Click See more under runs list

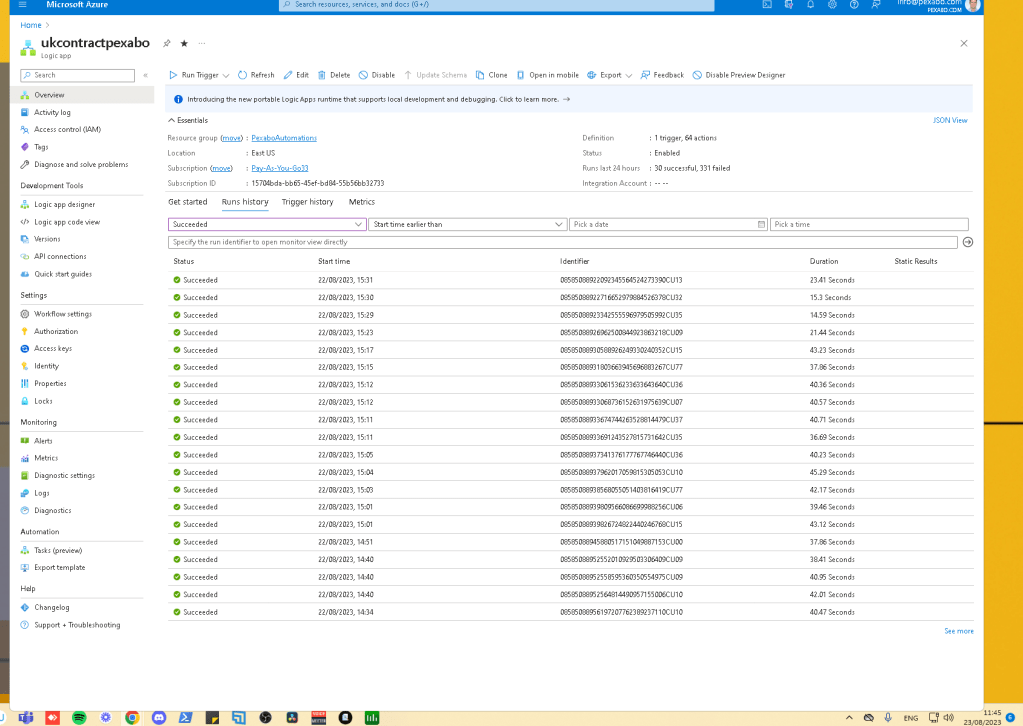click(x=958, y=631)
